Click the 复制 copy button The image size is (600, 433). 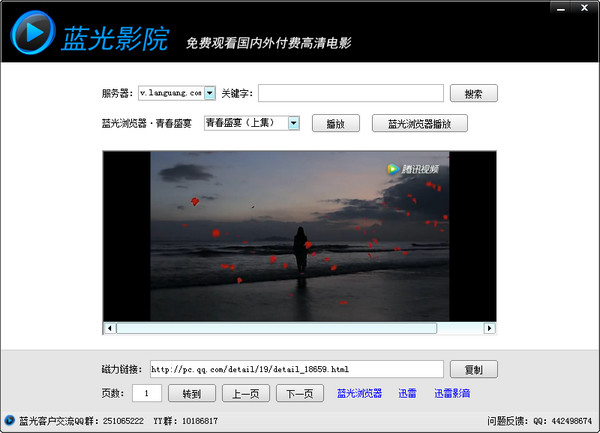click(474, 369)
